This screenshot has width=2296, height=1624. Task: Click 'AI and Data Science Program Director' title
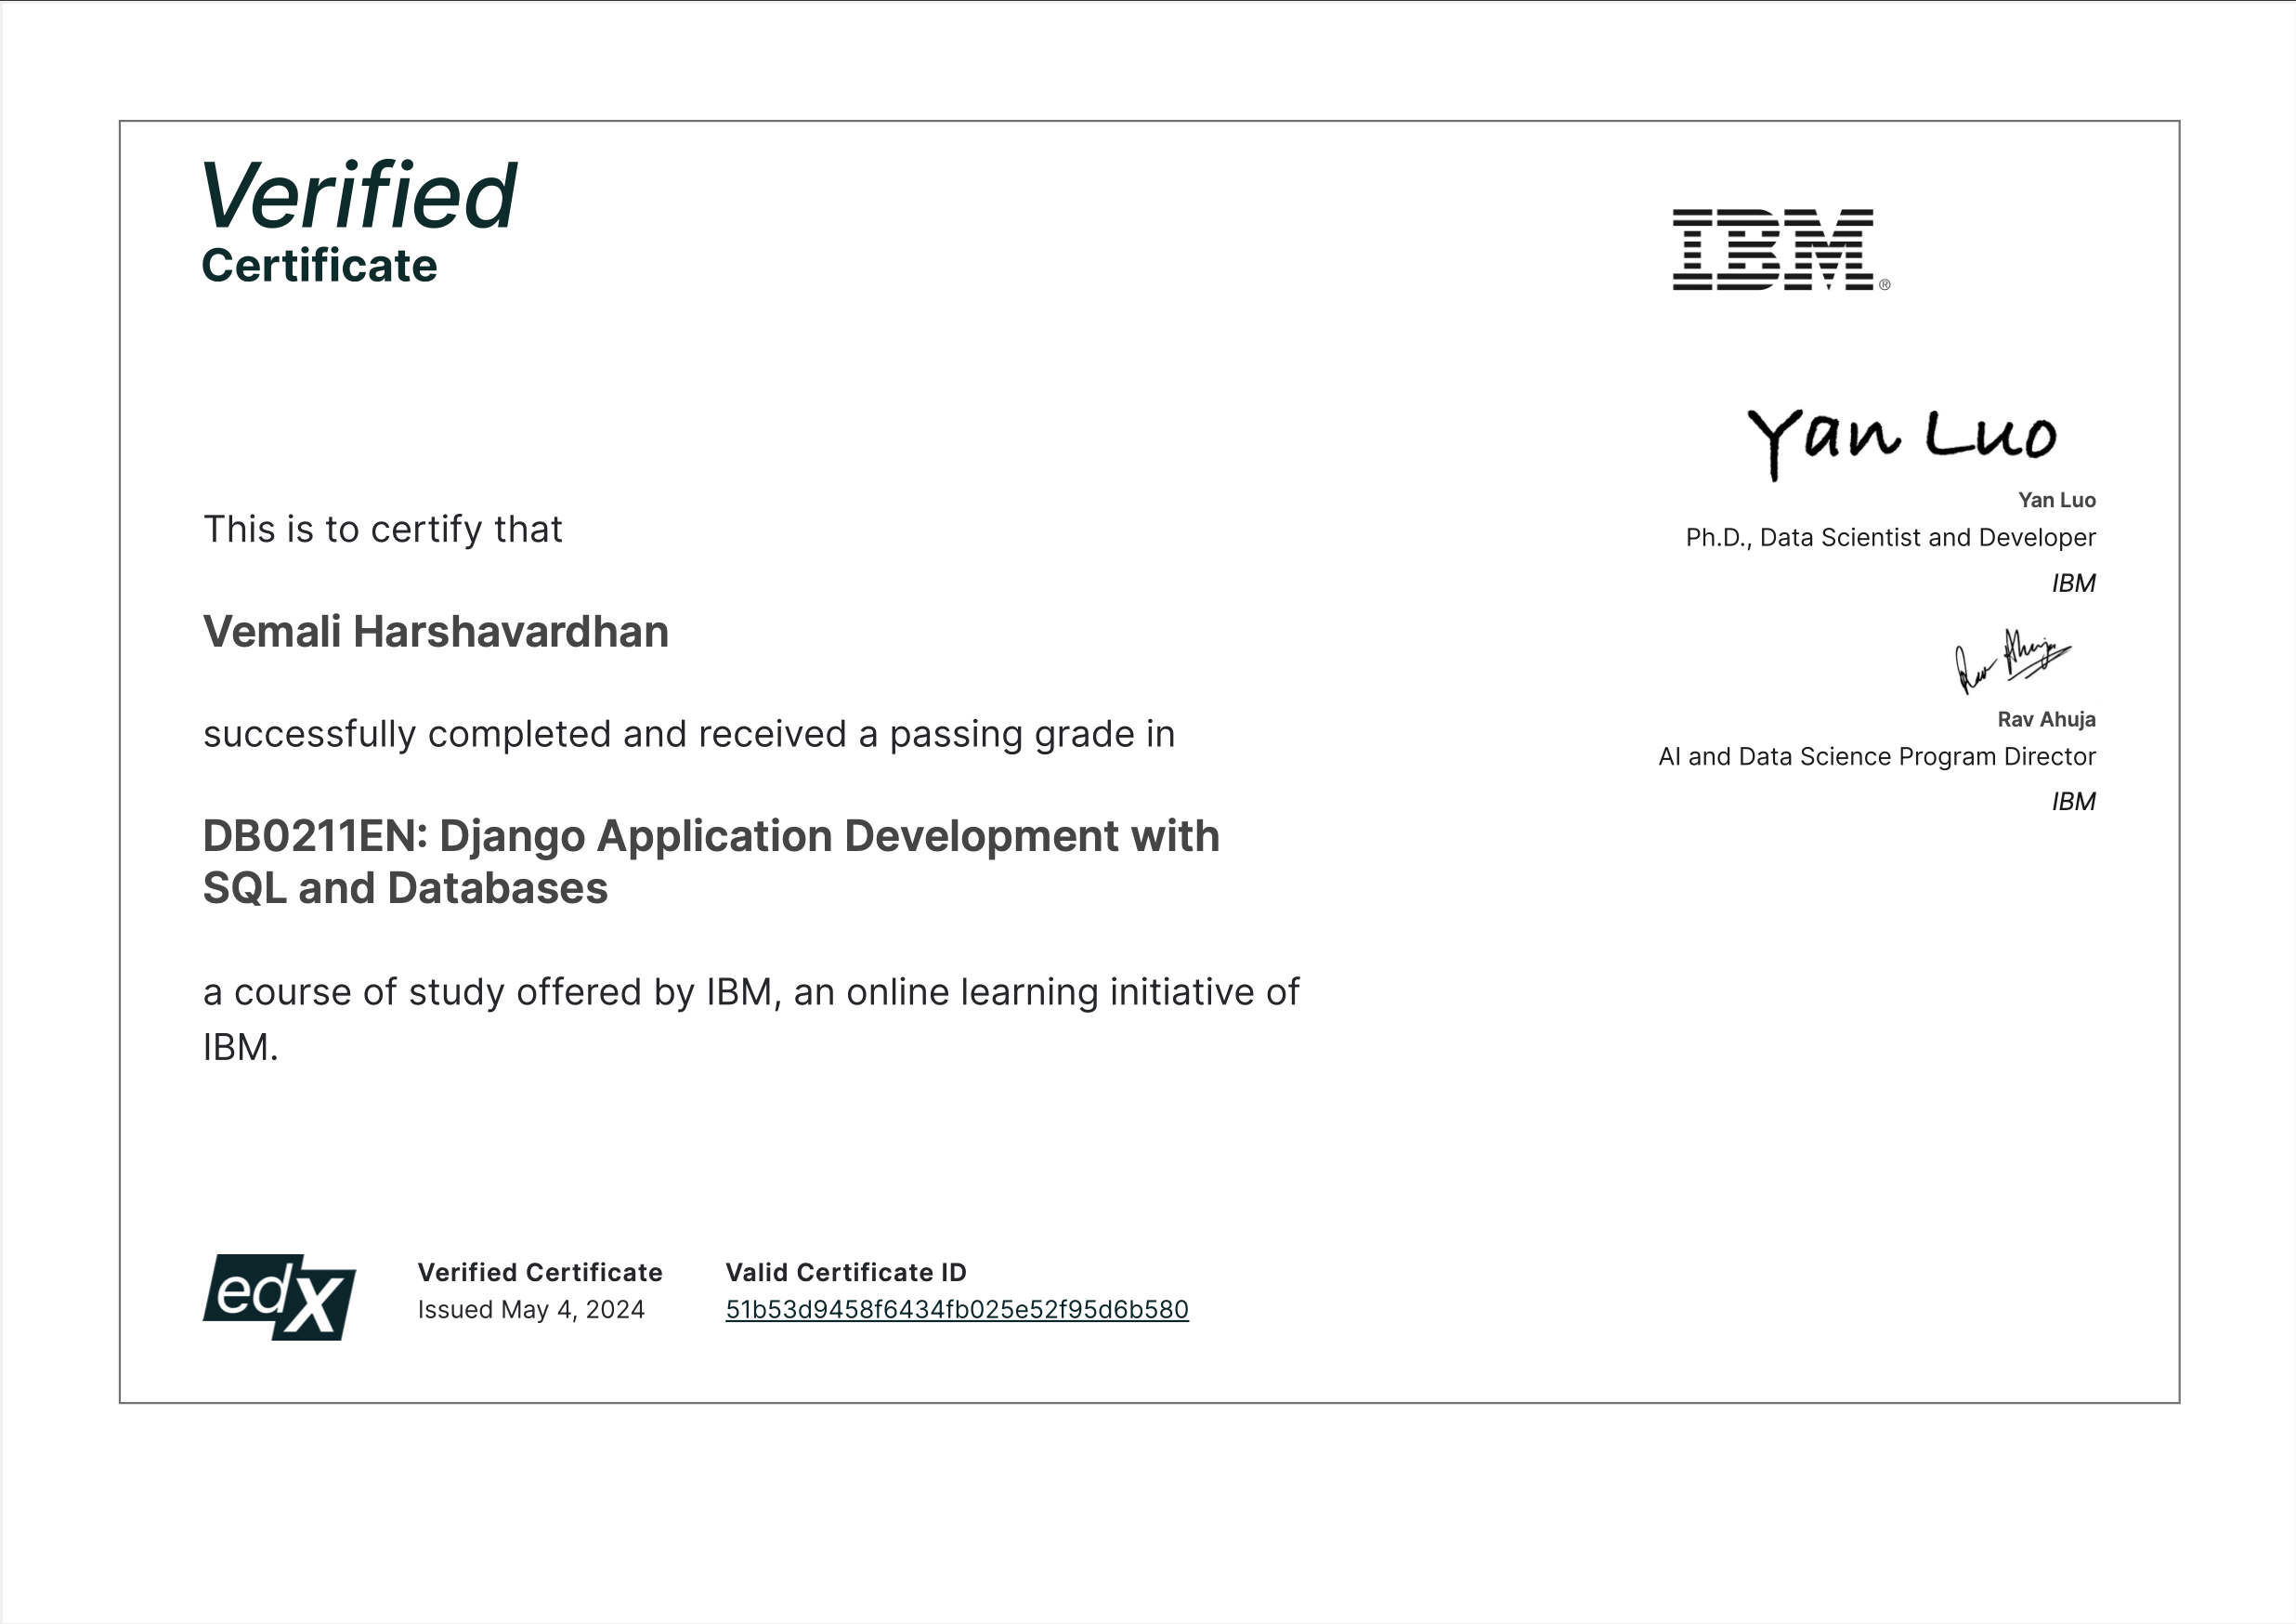[1876, 757]
